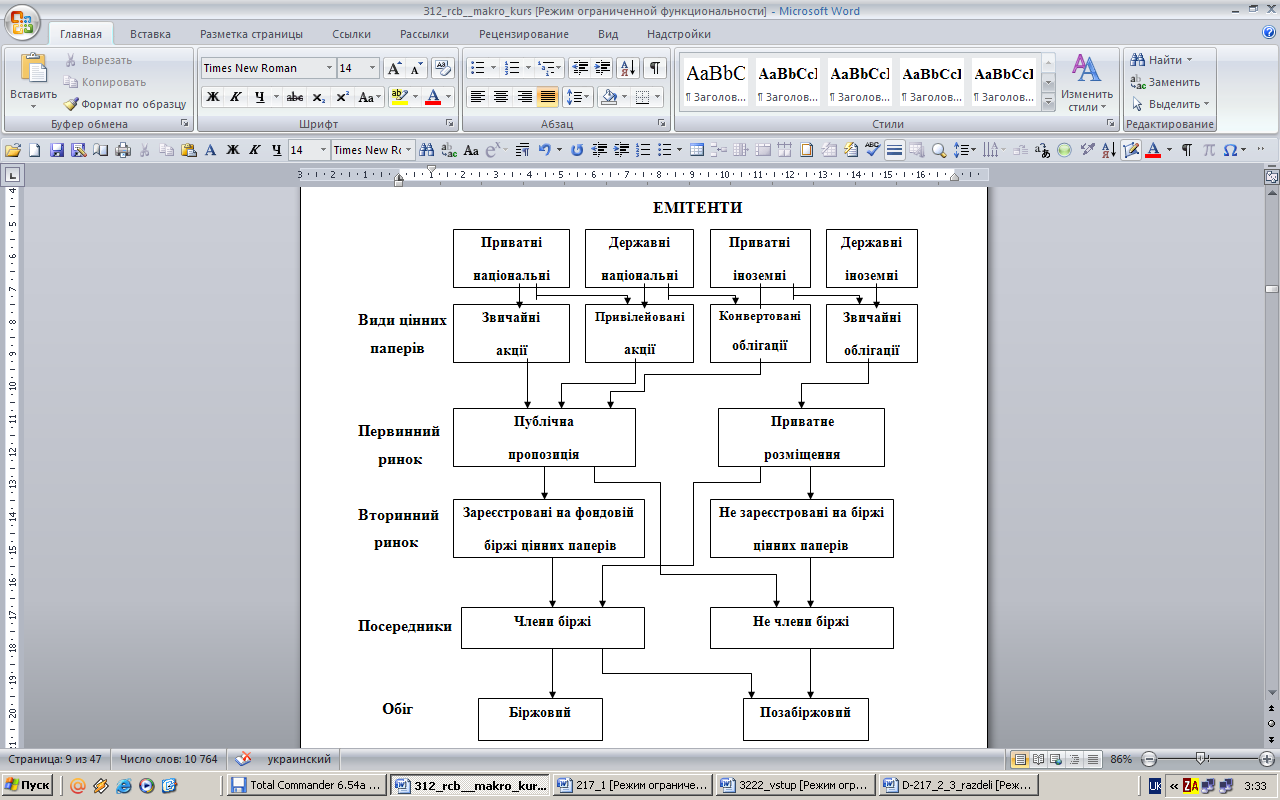
Task: Align text right in ribbon
Action: (524, 97)
